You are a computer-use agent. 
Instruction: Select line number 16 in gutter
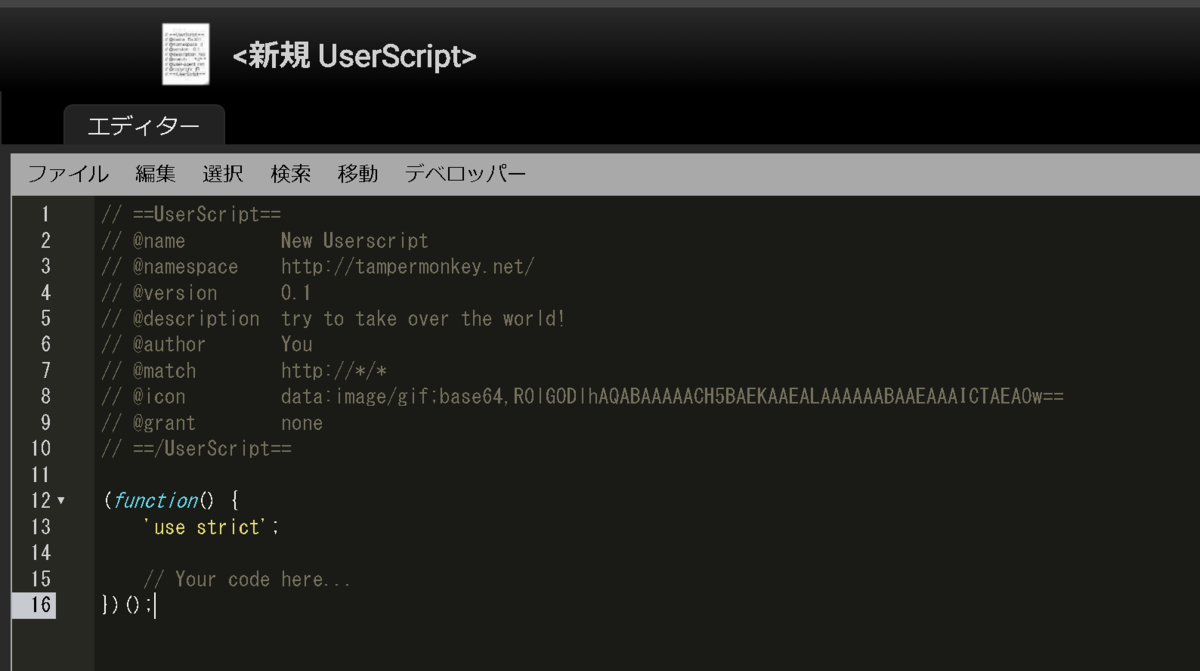point(41,605)
